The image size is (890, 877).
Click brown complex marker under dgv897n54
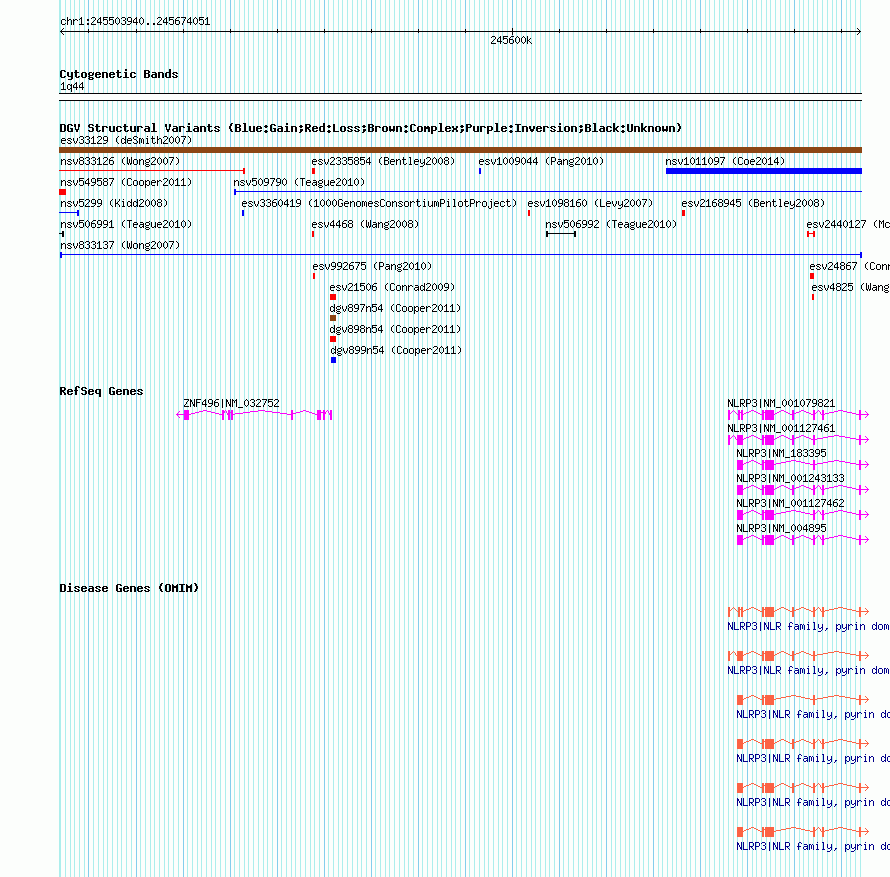pyautogui.click(x=333, y=318)
